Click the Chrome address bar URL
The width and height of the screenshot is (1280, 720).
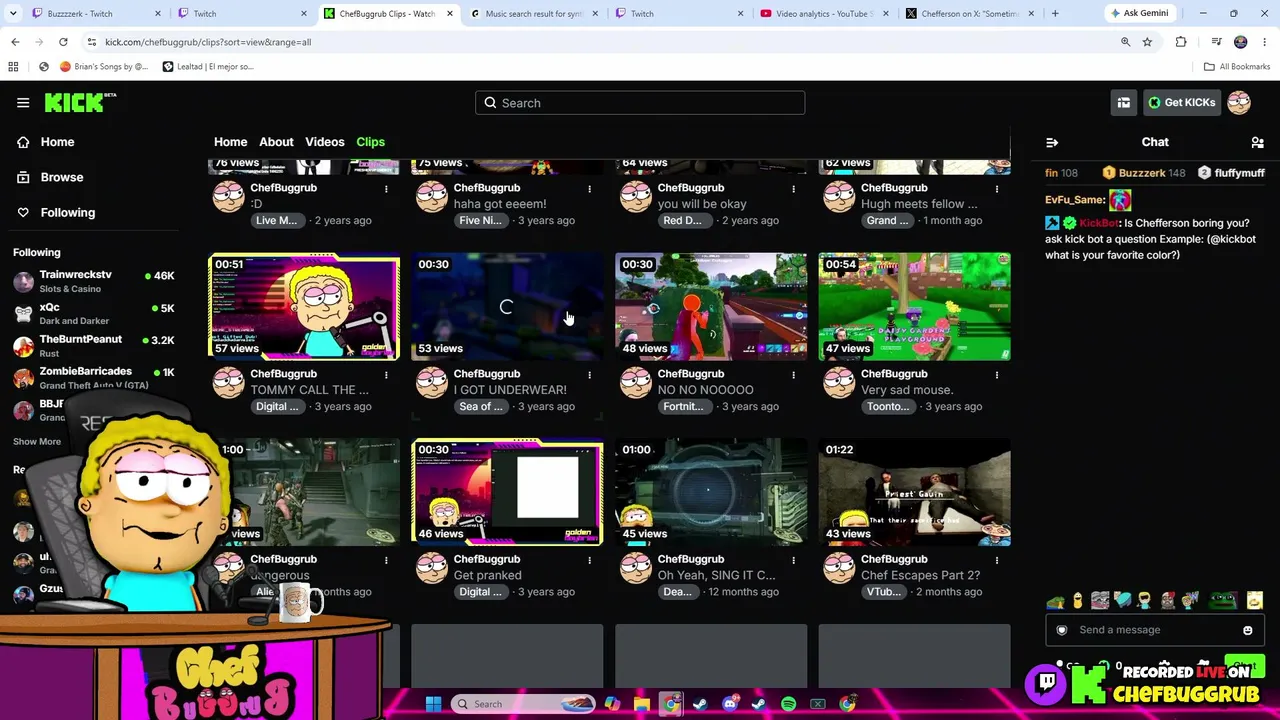(x=208, y=42)
